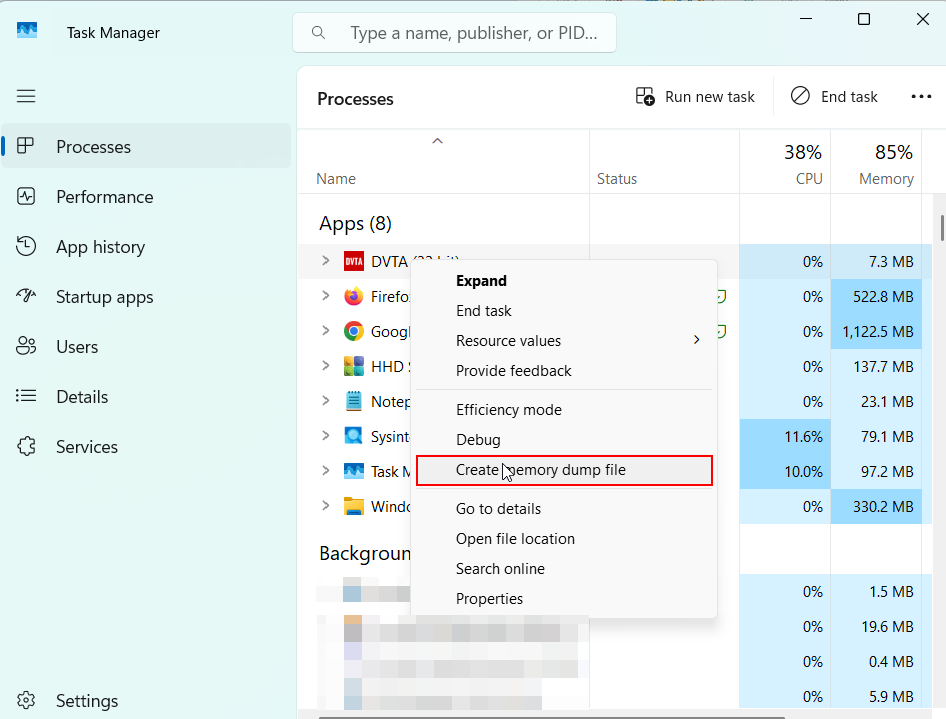946x719 pixels.
Task: Click the DVTA app icon
Action: [x=354, y=262]
